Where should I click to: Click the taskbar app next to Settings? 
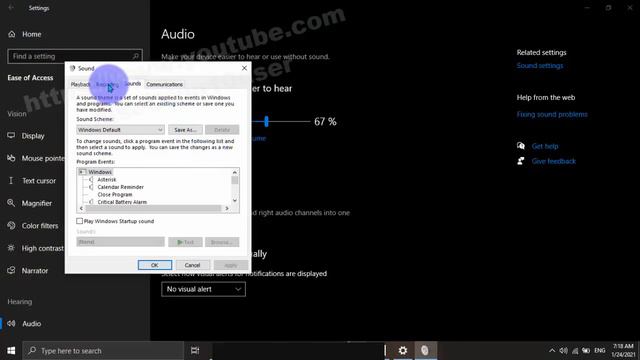[x=425, y=351]
